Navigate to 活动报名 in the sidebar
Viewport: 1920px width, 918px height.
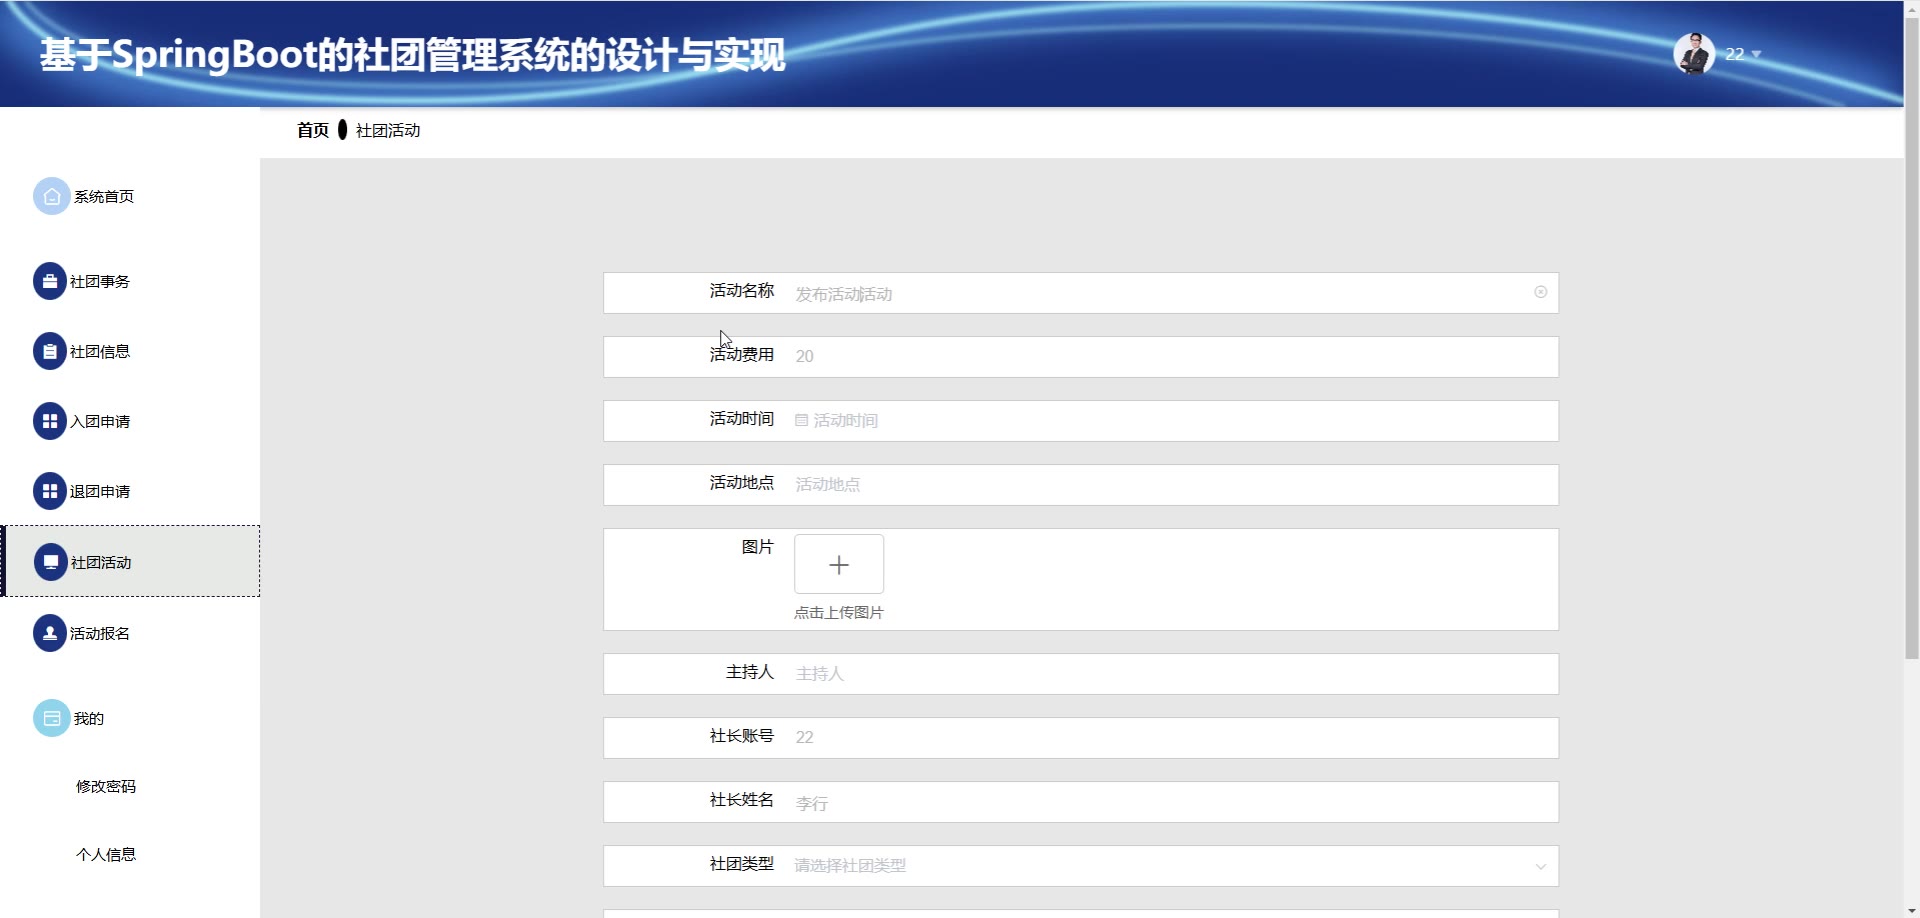point(130,634)
